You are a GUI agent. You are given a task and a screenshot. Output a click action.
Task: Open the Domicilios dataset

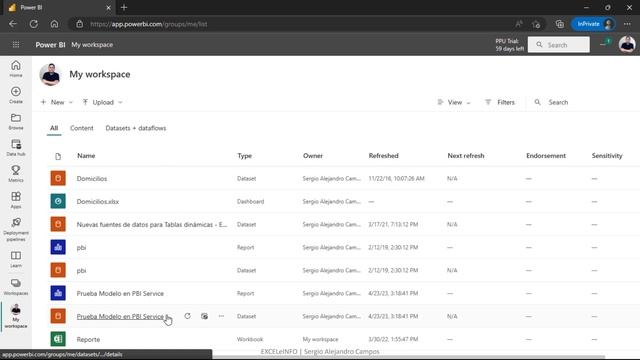(92, 178)
